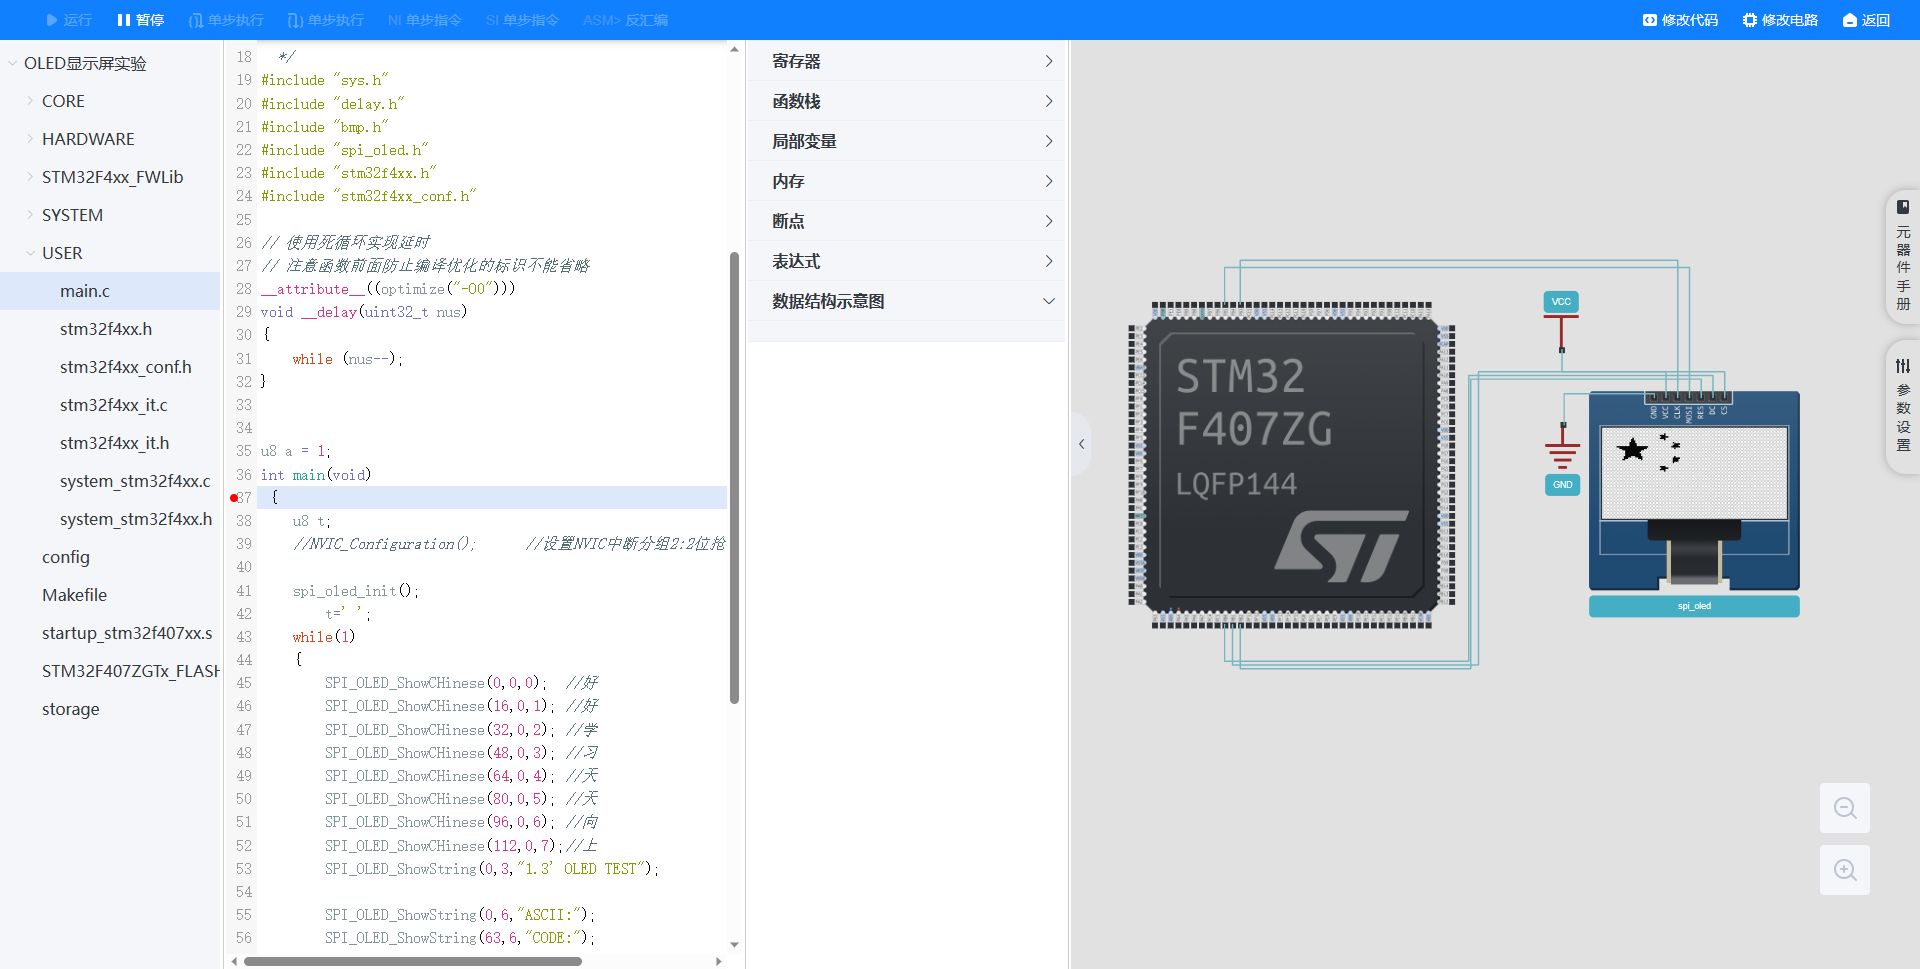The image size is (1920, 969).
Task: Click the scroll-down arrow in the code editor
Action: tap(734, 944)
